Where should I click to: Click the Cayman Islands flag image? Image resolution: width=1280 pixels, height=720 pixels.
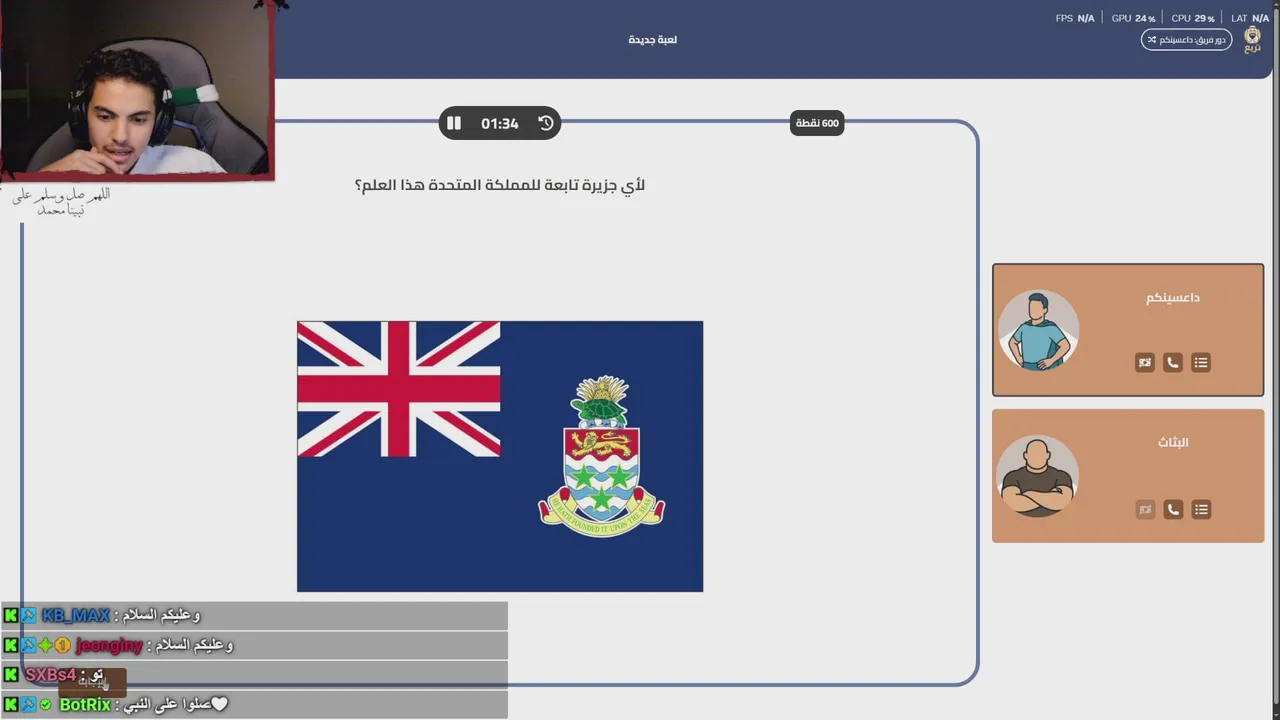click(x=500, y=456)
